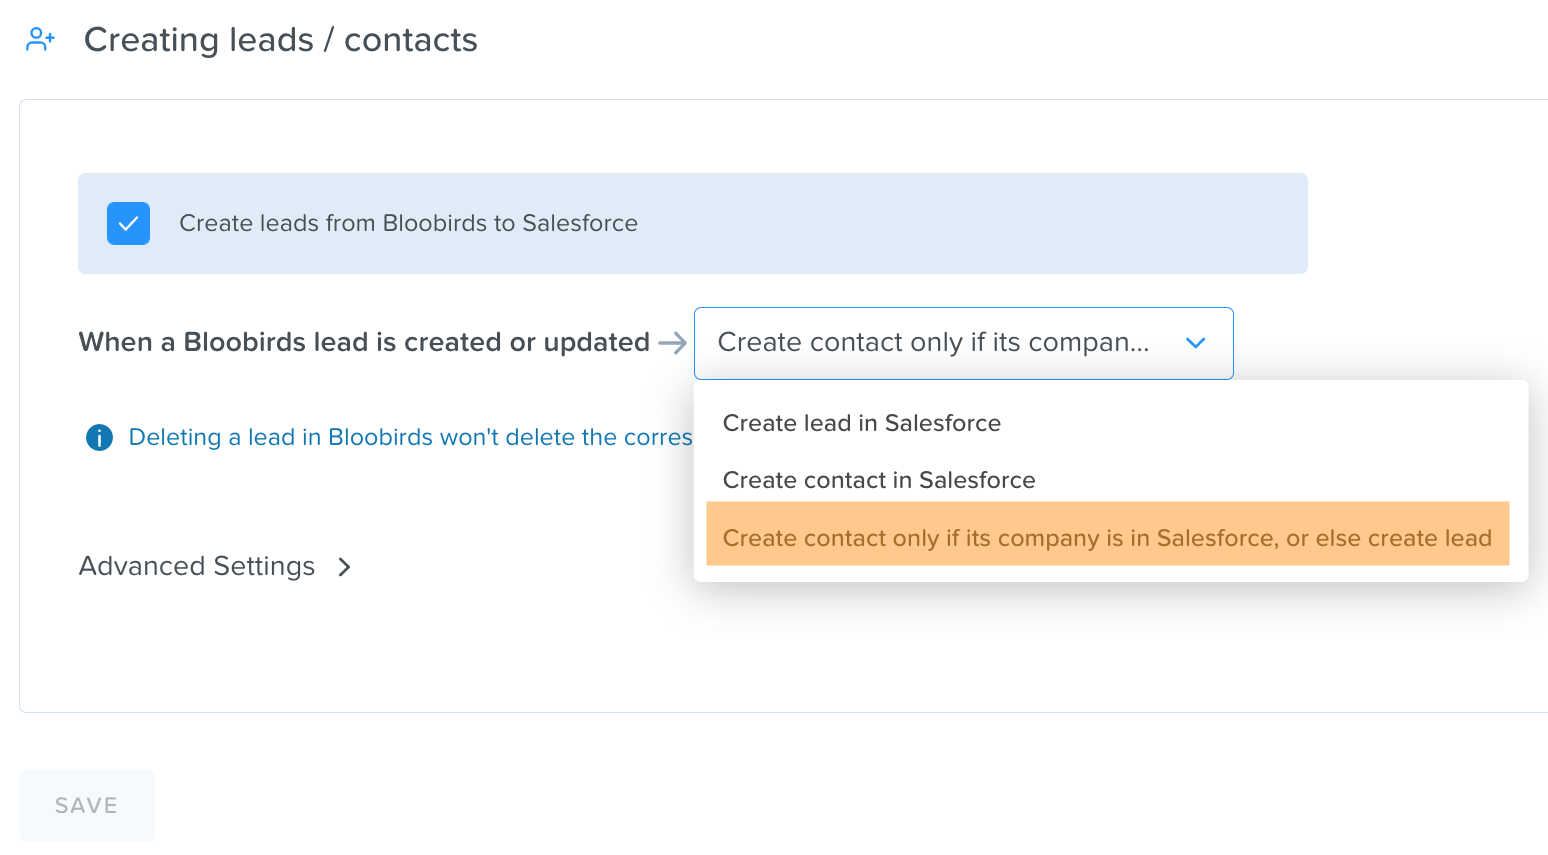Uncheck Create leads from Bloobirds to Salesforce
Screen dimensions: 1548x855
coord(128,223)
